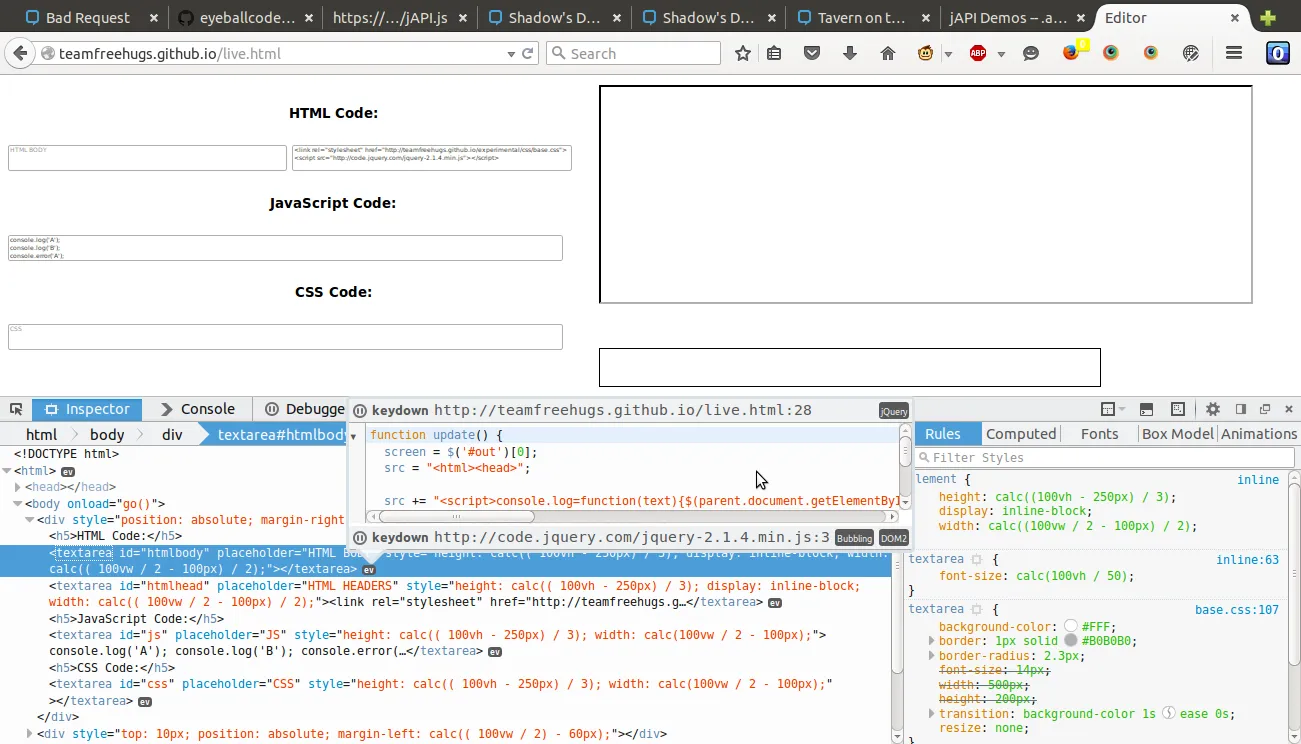Open the Downloads arrow icon

(x=850, y=53)
